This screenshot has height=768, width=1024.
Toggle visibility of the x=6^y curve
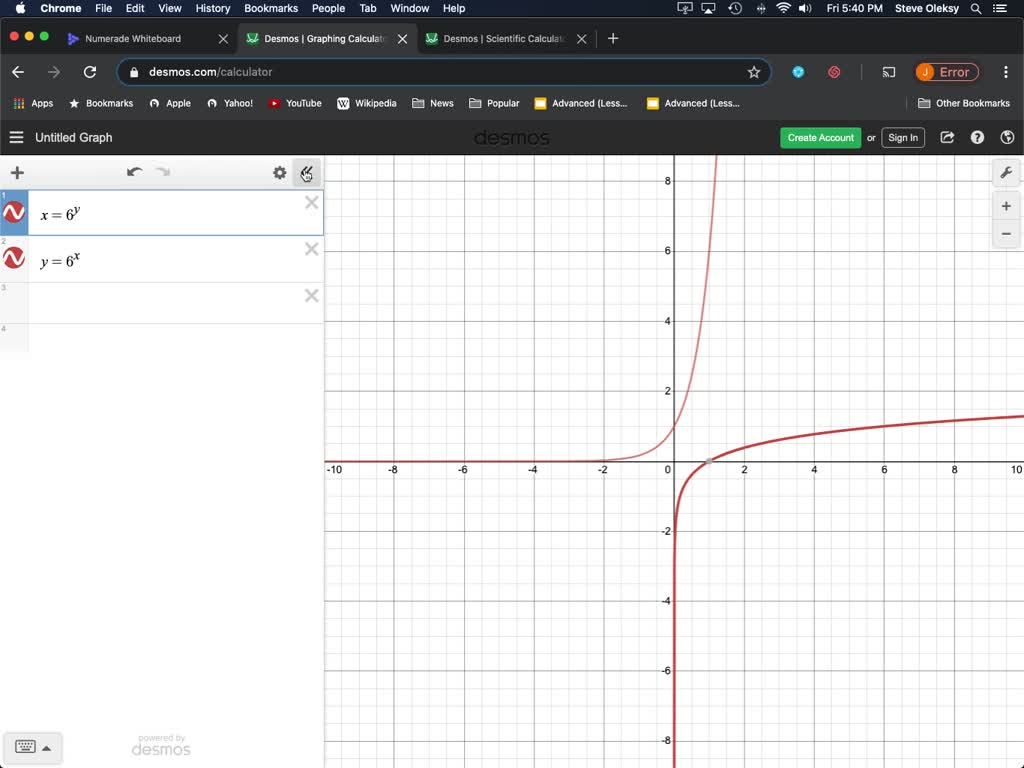tap(13, 211)
